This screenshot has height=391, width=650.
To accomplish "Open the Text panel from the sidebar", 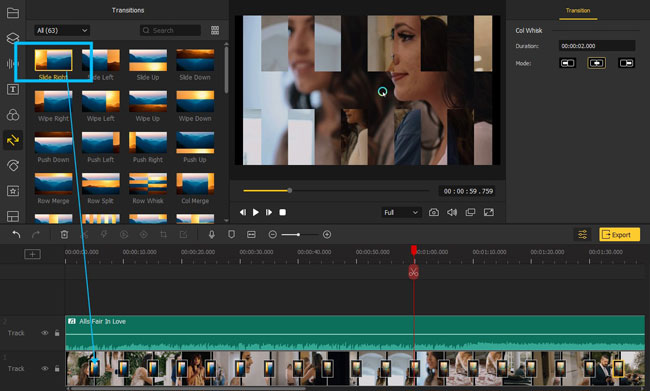I will [x=13, y=89].
